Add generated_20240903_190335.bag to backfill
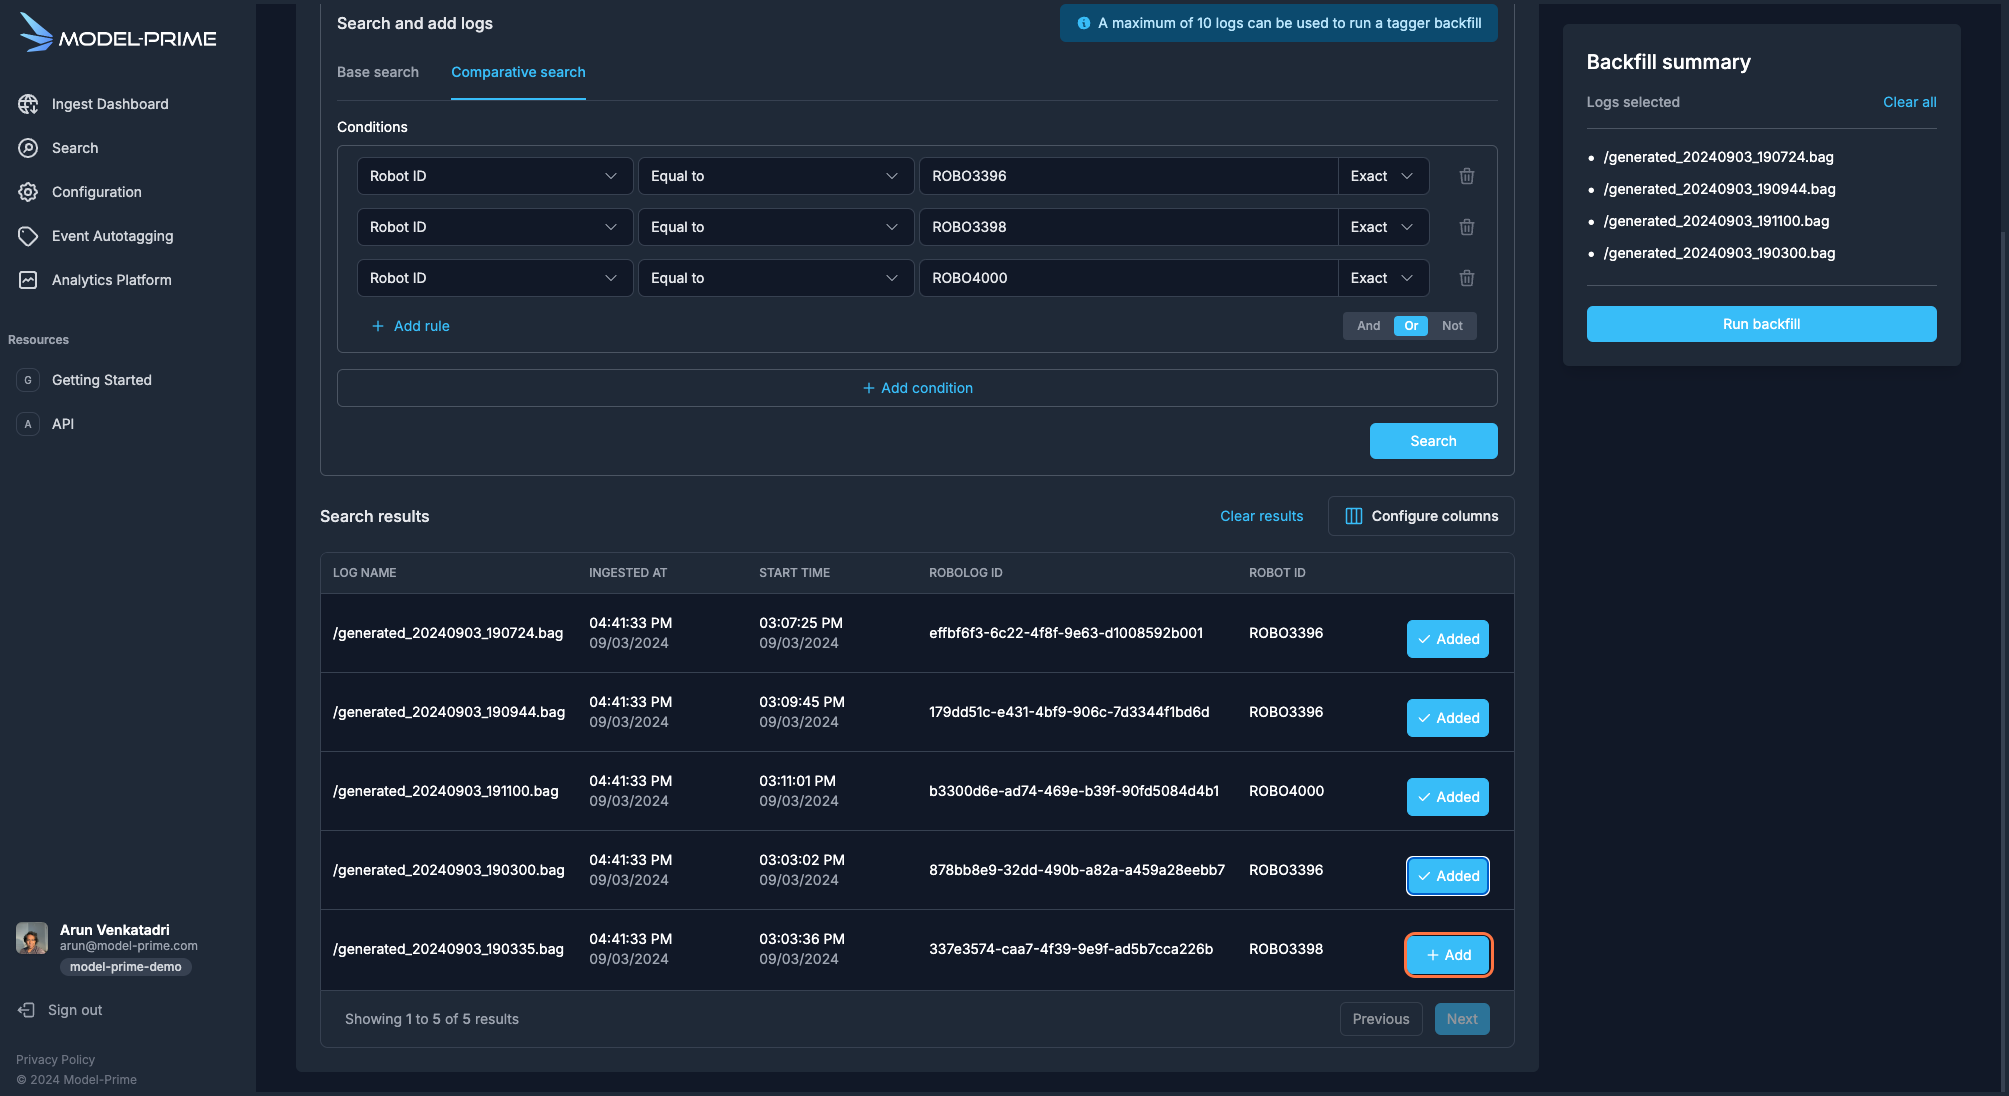The width and height of the screenshot is (2009, 1096). click(x=1447, y=955)
